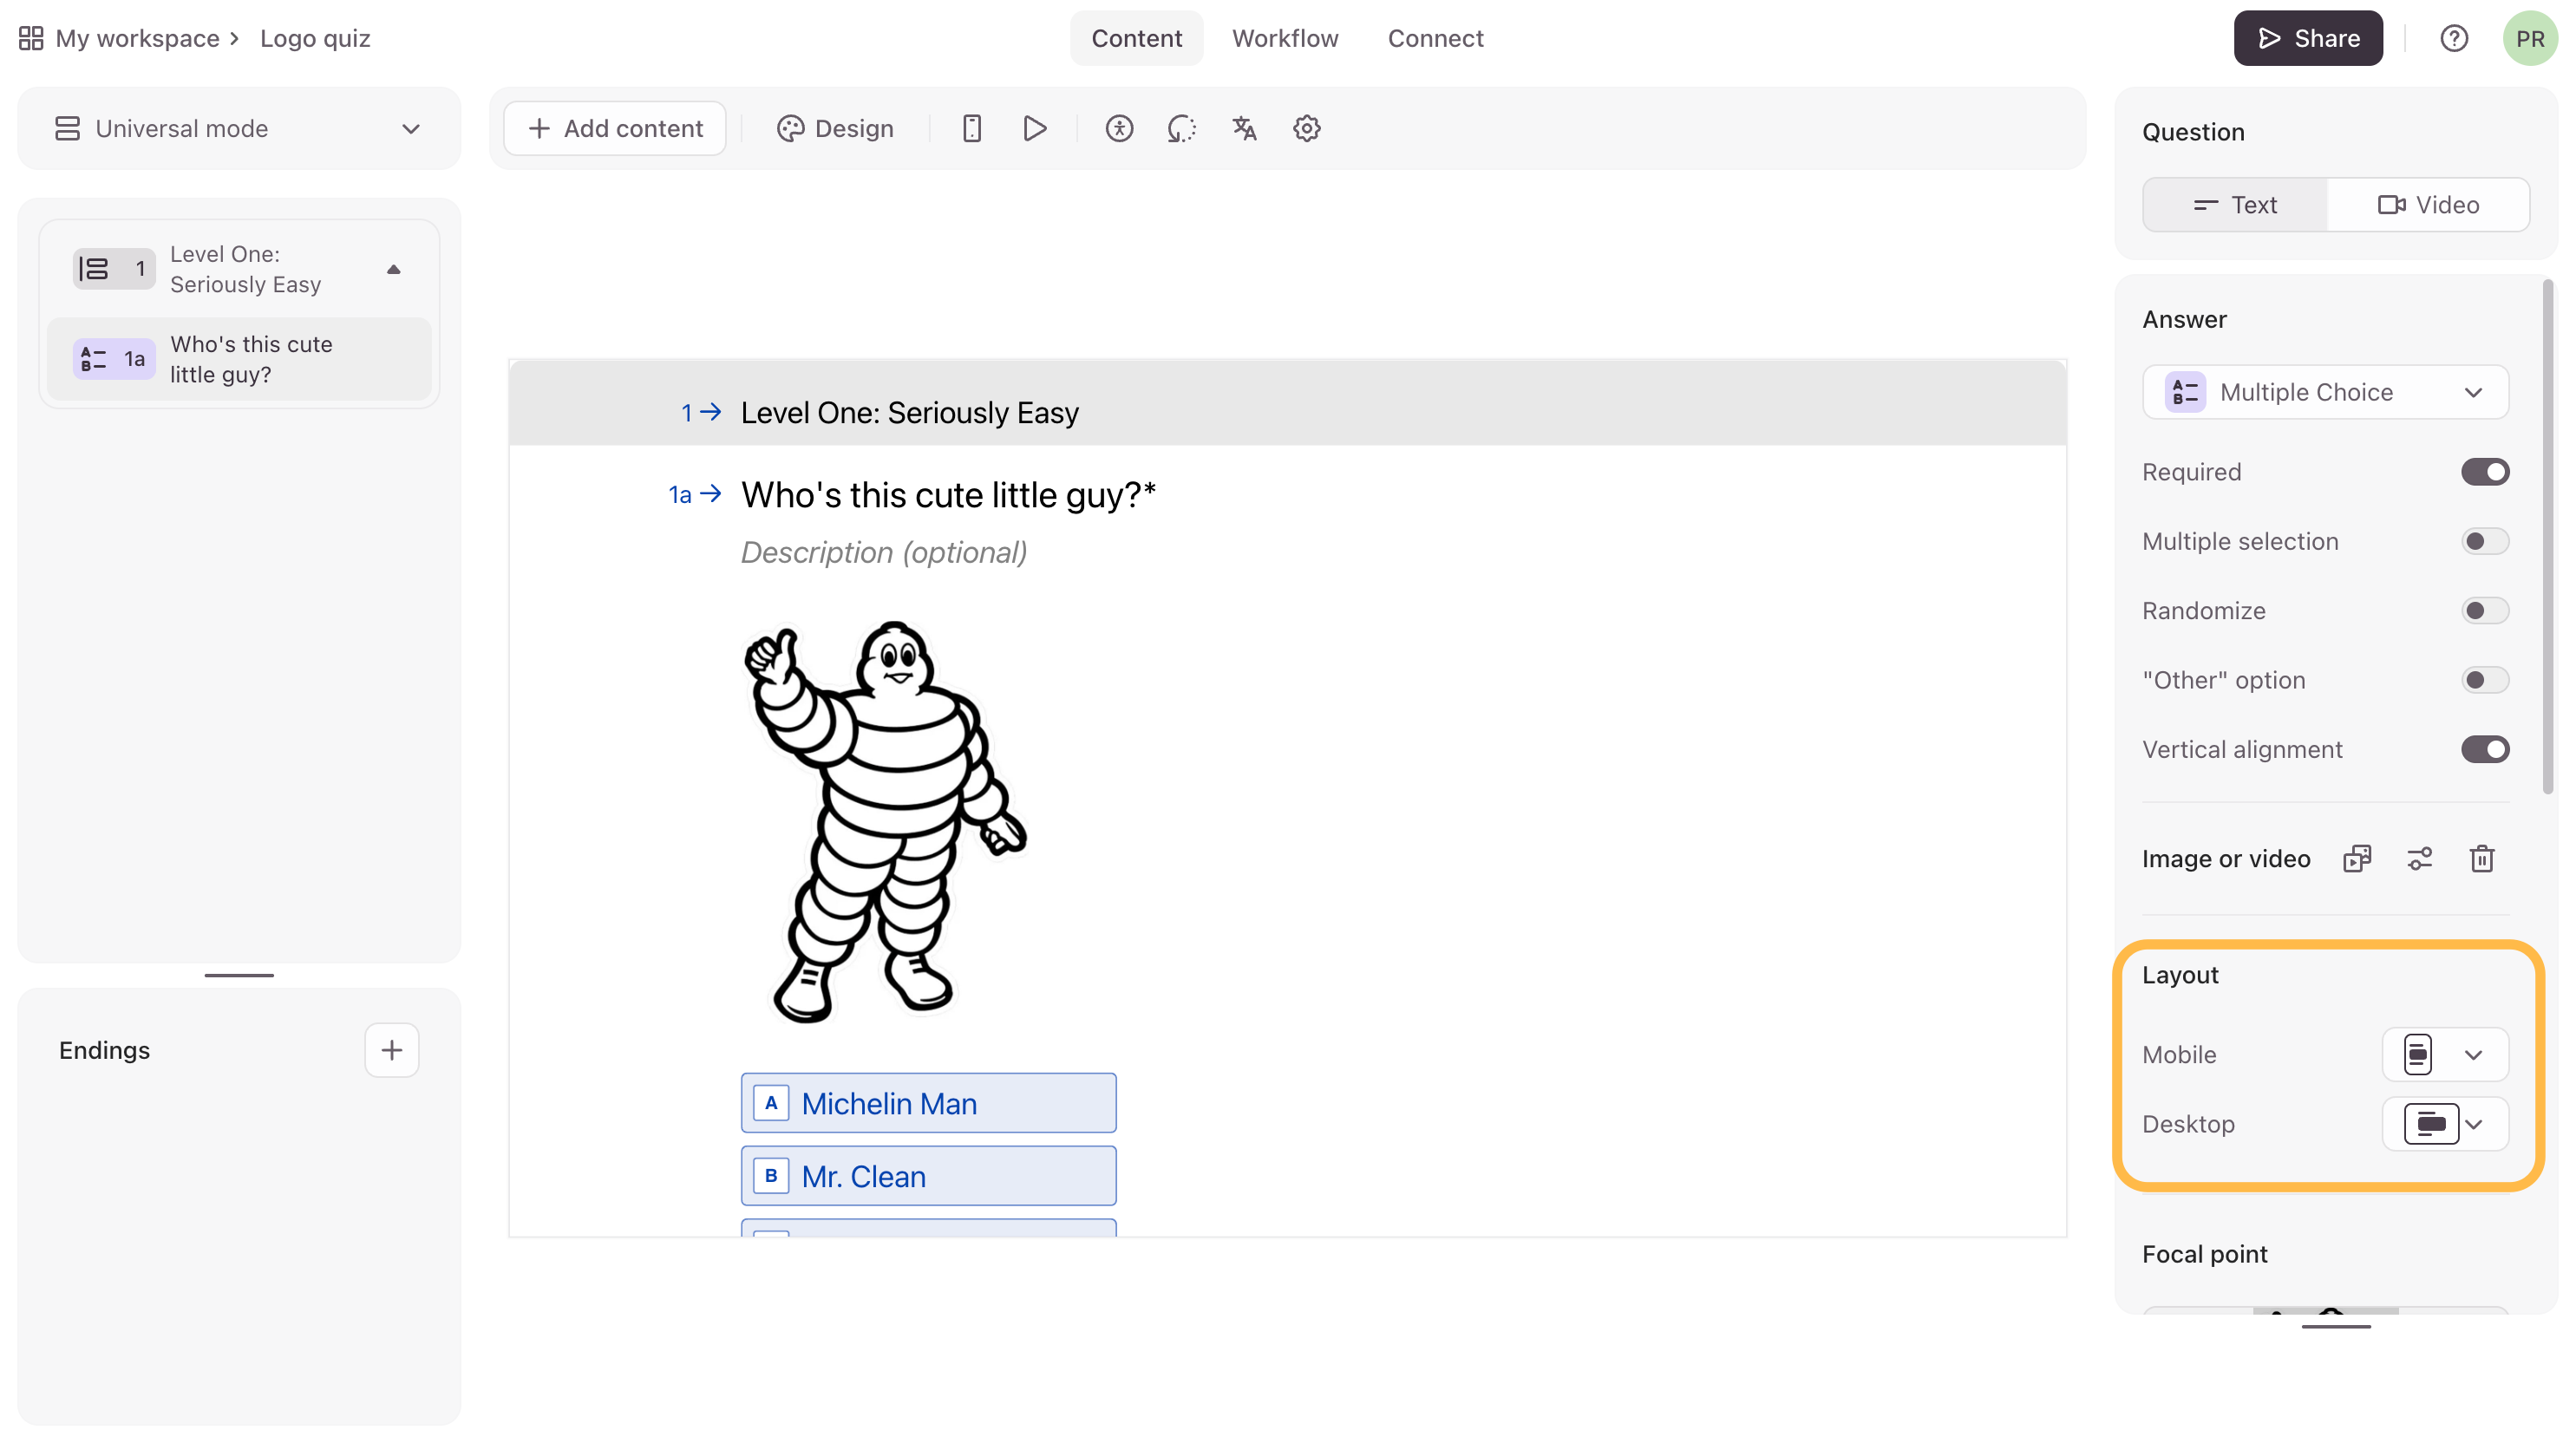Select Text question type

[x=2235, y=205]
